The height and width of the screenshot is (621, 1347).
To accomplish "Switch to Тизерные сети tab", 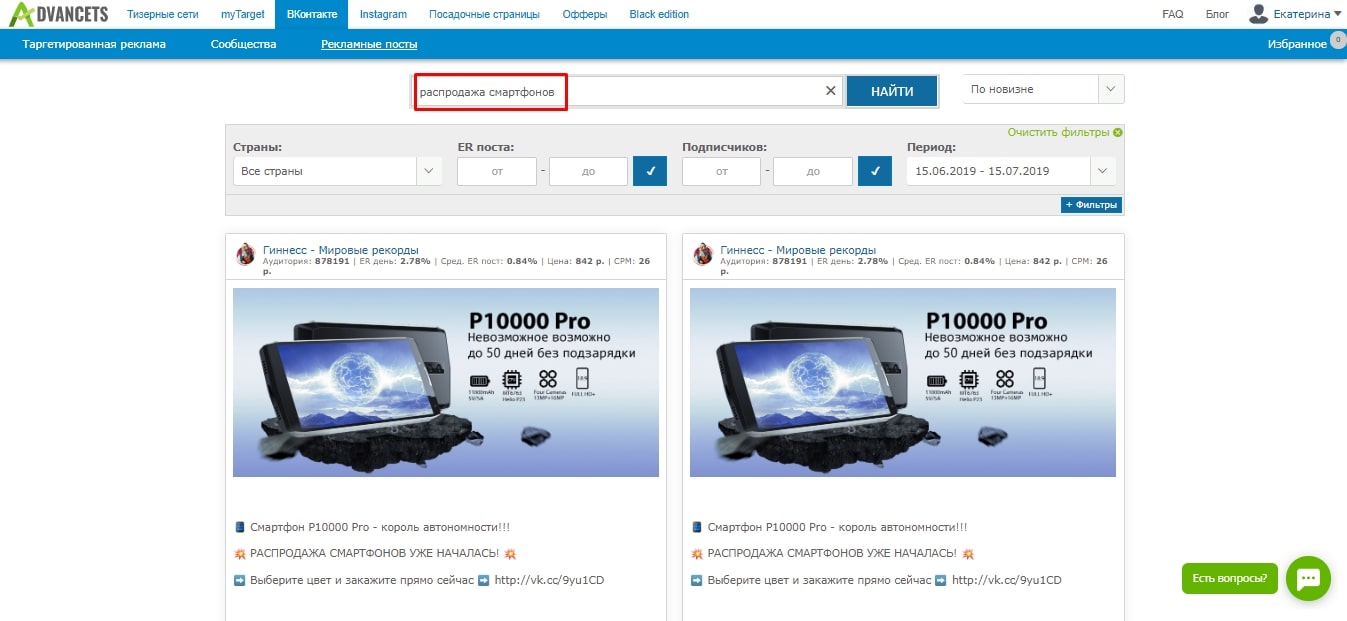I will point(163,14).
